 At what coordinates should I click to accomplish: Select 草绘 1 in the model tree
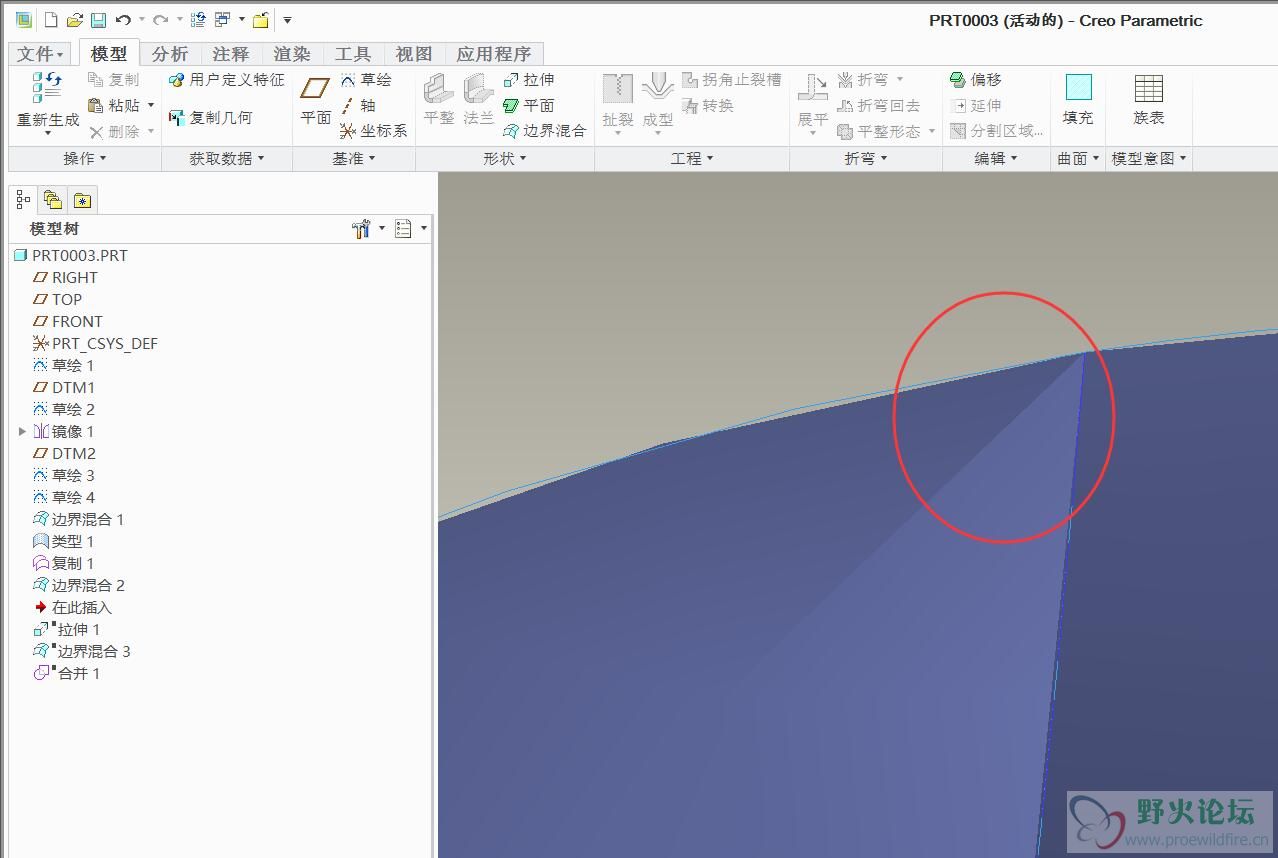64,366
